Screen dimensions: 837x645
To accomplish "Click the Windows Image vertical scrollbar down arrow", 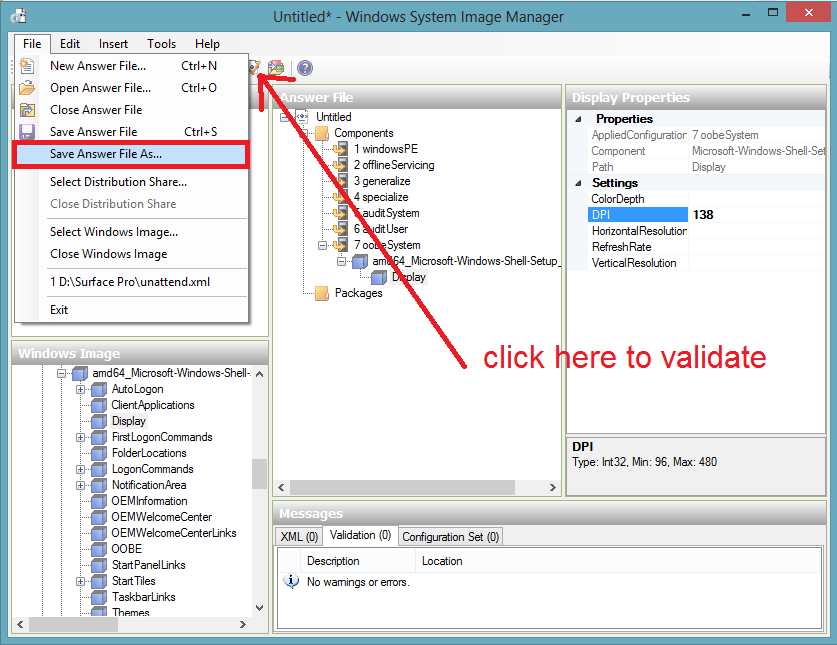I will (259, 608).
